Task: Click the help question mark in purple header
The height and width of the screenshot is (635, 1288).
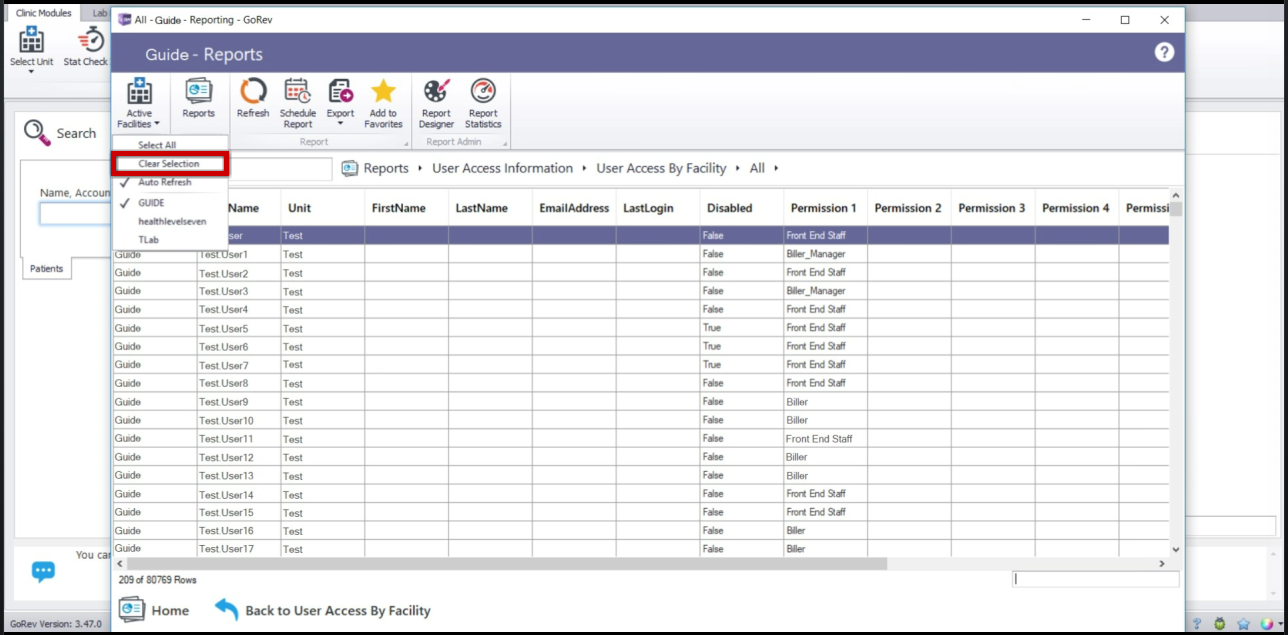Action: point(1164,53)
